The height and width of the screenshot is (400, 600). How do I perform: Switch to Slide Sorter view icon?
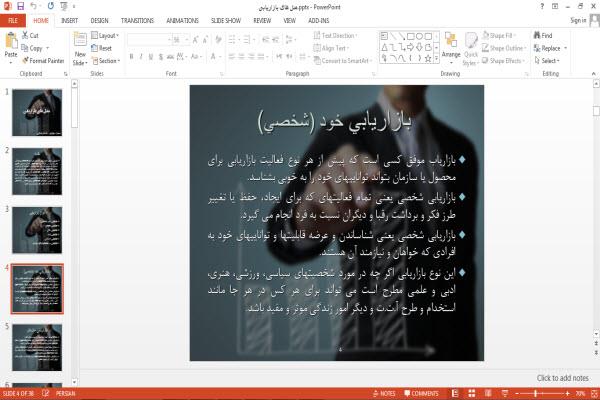[472, 393]
